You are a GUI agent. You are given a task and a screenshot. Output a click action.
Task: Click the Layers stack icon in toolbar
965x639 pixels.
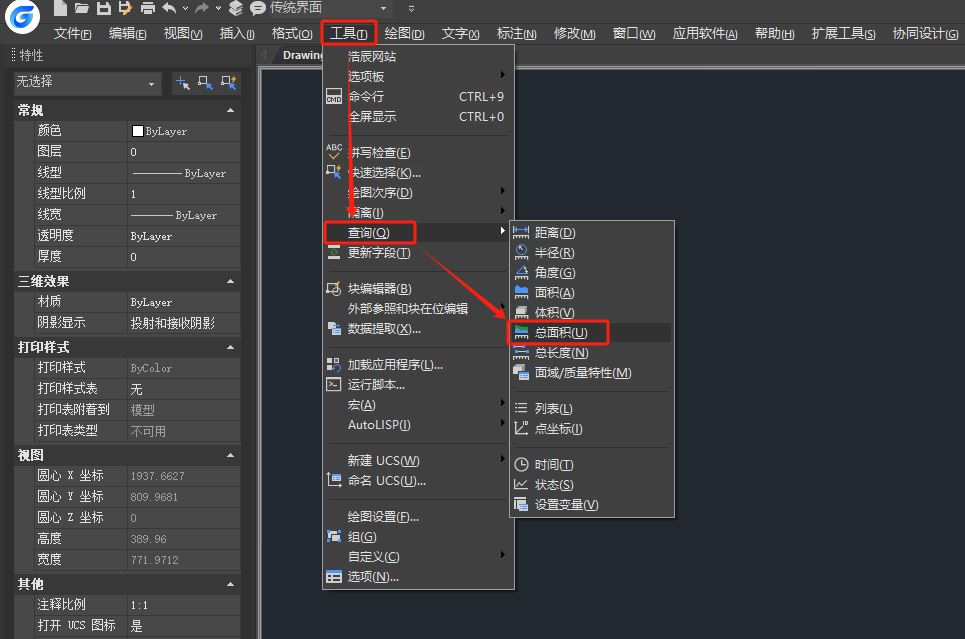point(236,8)
